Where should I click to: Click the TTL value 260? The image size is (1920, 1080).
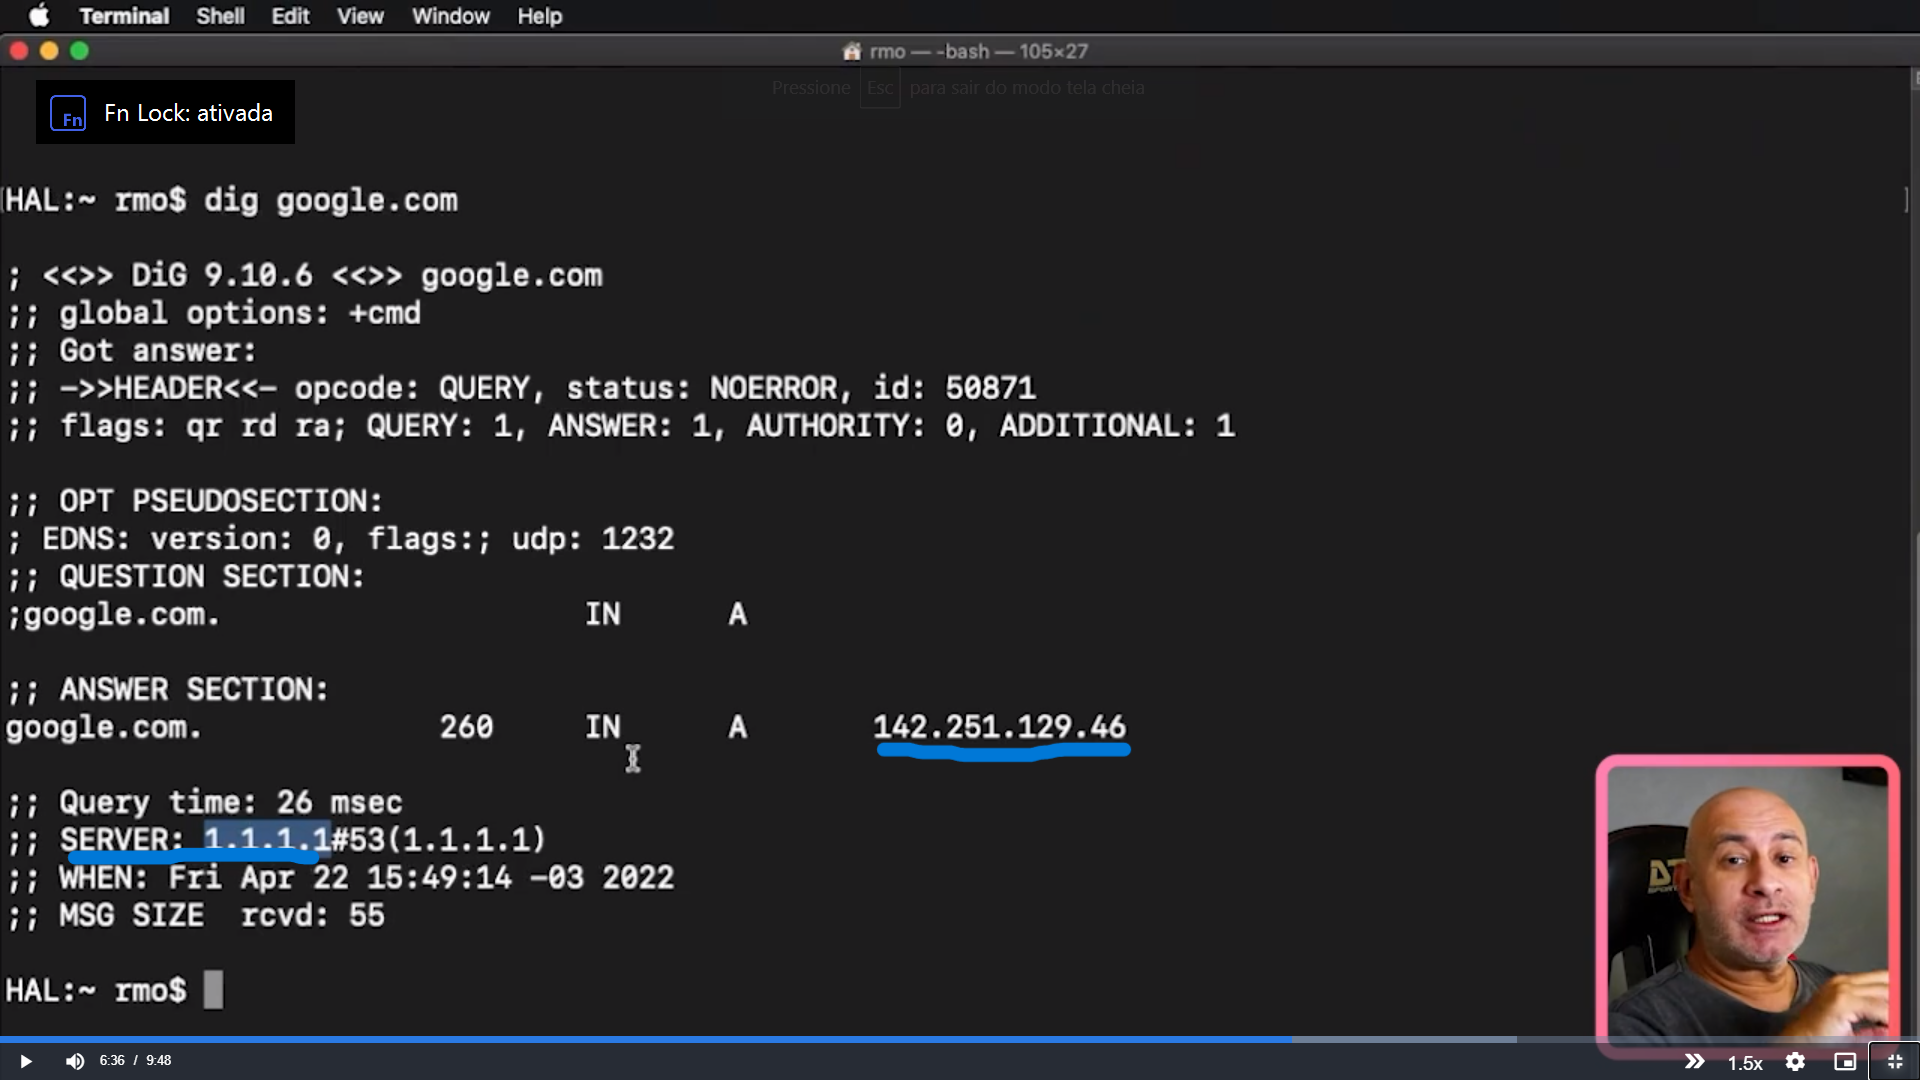click(466, 727)
